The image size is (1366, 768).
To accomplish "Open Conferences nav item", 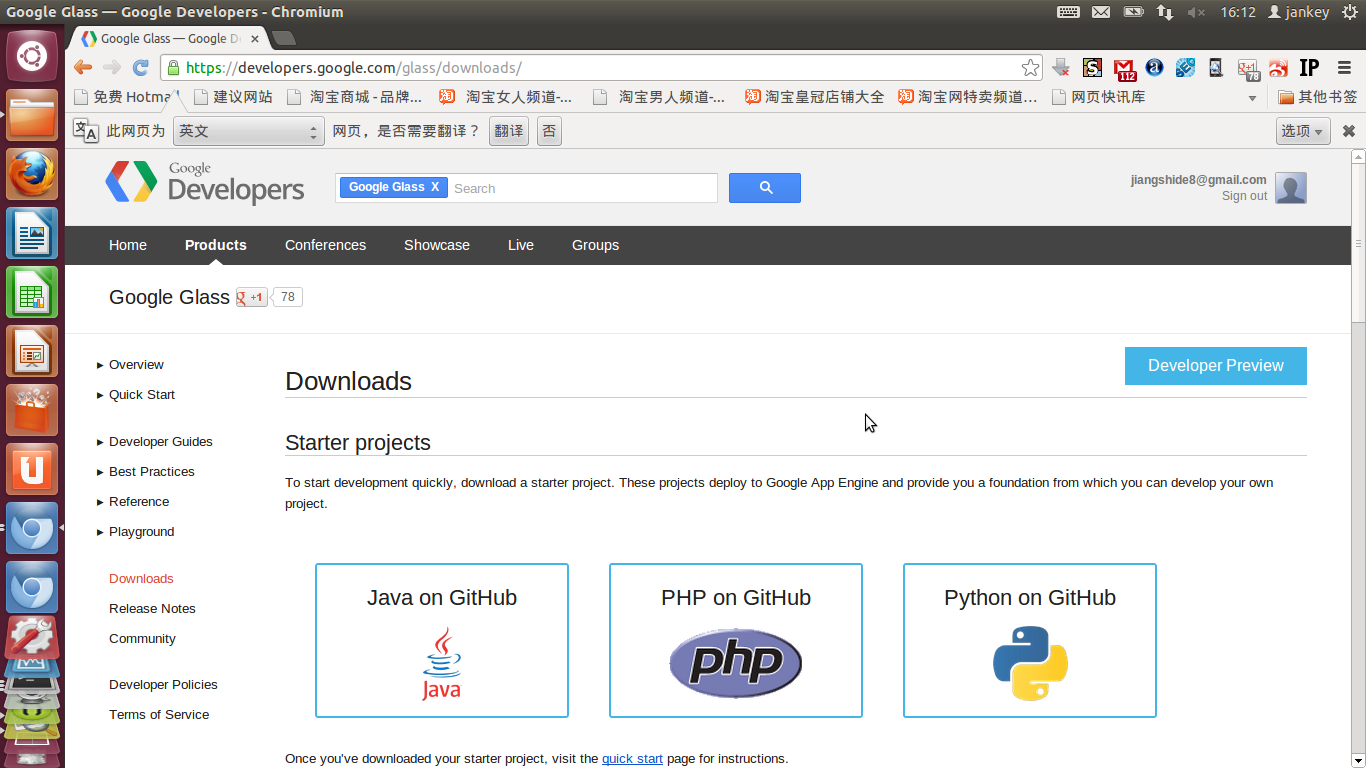I will click(325, 245).
